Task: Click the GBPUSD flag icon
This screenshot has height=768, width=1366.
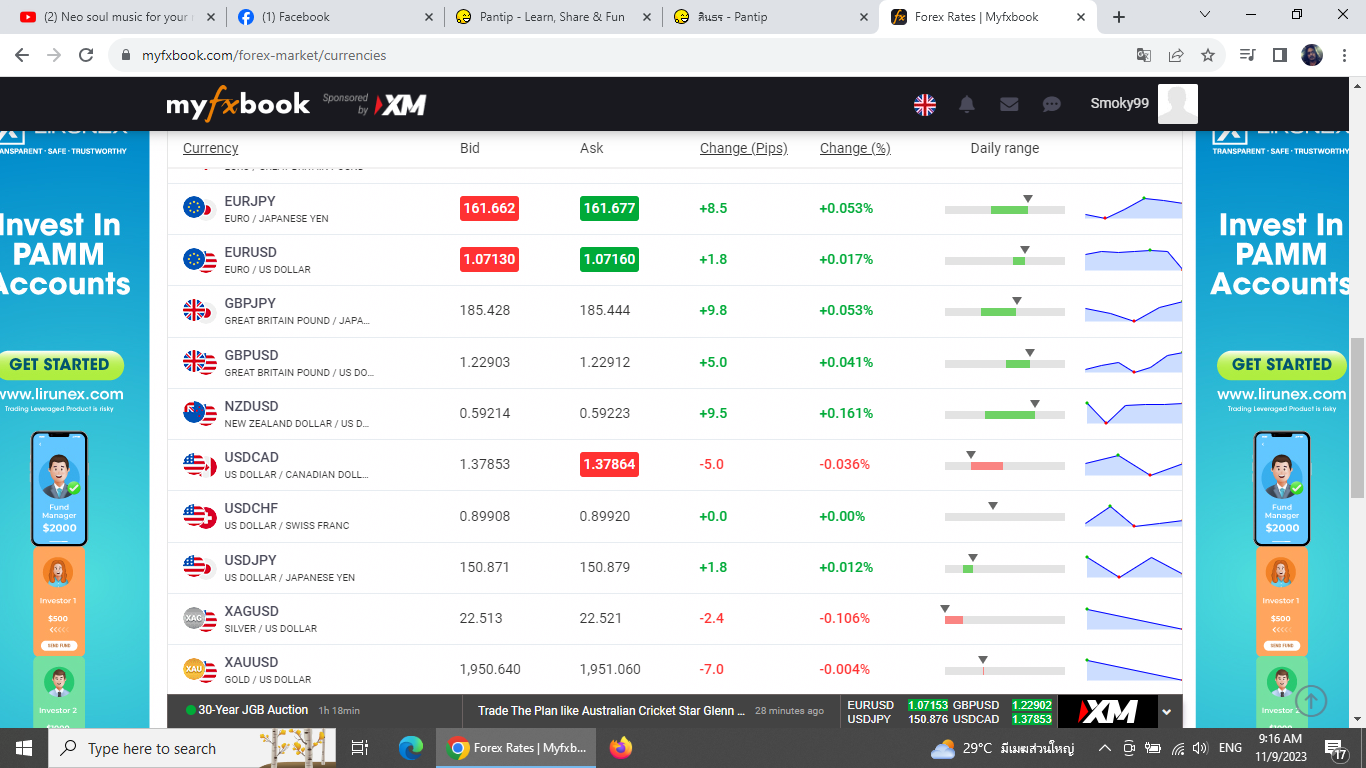Action: pos(198,362)
